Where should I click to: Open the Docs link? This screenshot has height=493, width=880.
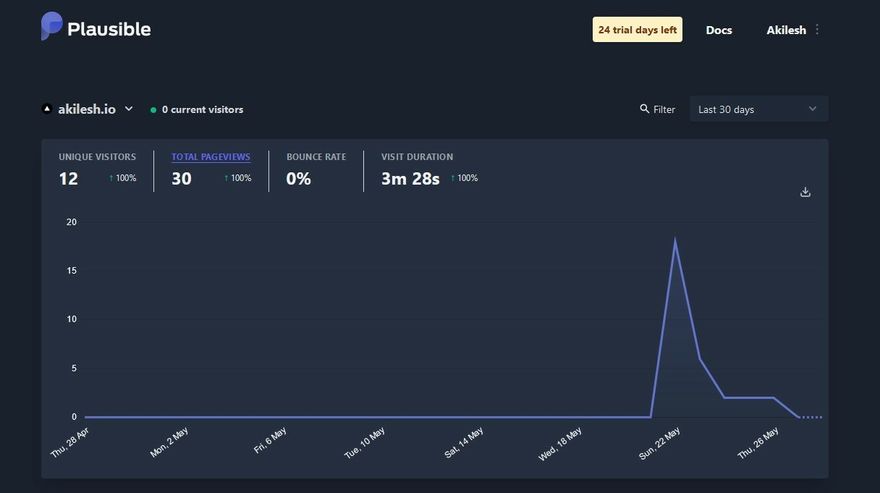718,30
